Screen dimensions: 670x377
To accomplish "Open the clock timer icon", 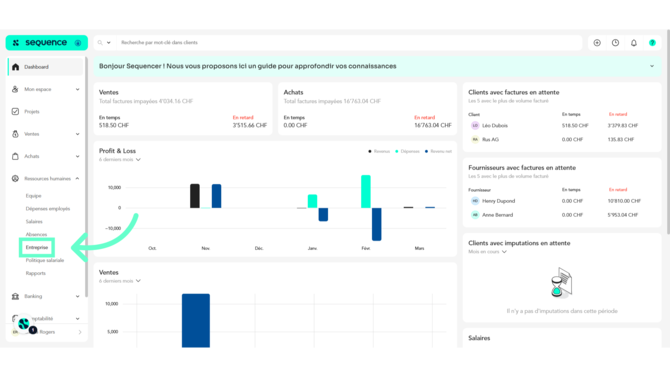I will point(615,43).
